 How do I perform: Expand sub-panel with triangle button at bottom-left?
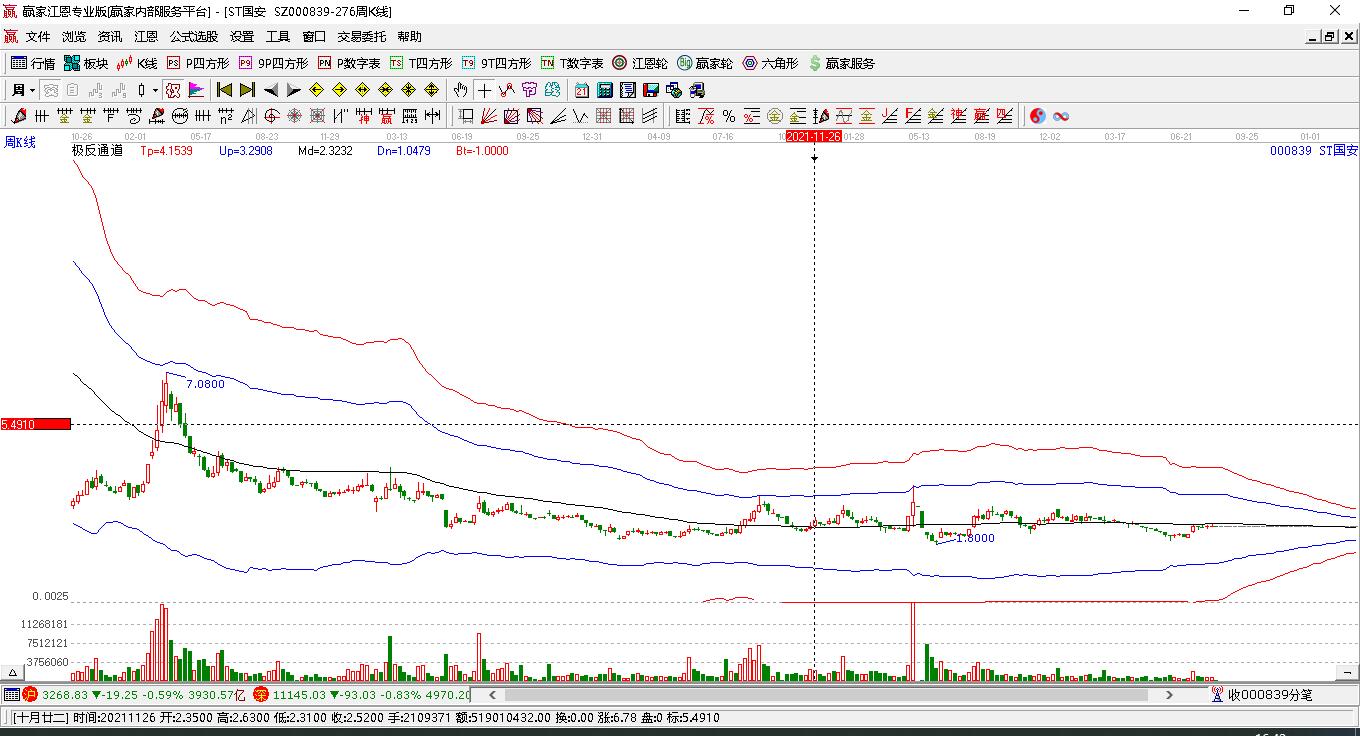click(13, 673)
